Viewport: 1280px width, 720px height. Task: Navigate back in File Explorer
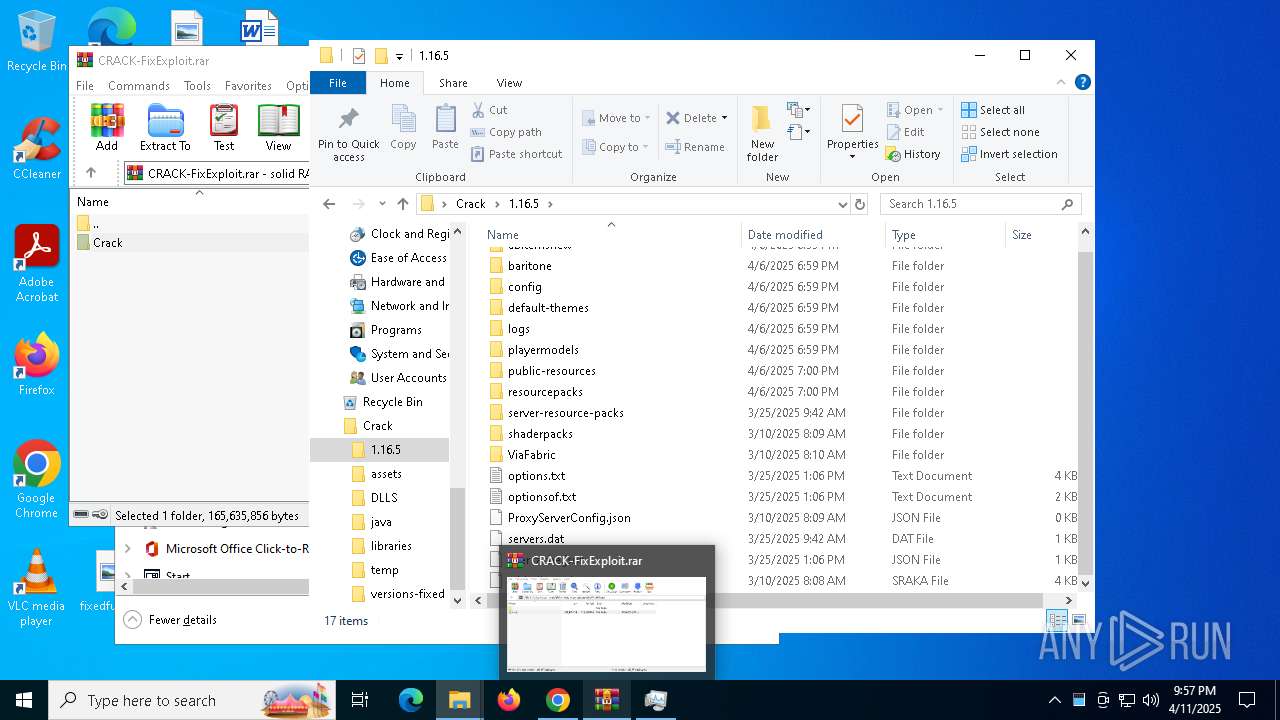coord(329,204)
